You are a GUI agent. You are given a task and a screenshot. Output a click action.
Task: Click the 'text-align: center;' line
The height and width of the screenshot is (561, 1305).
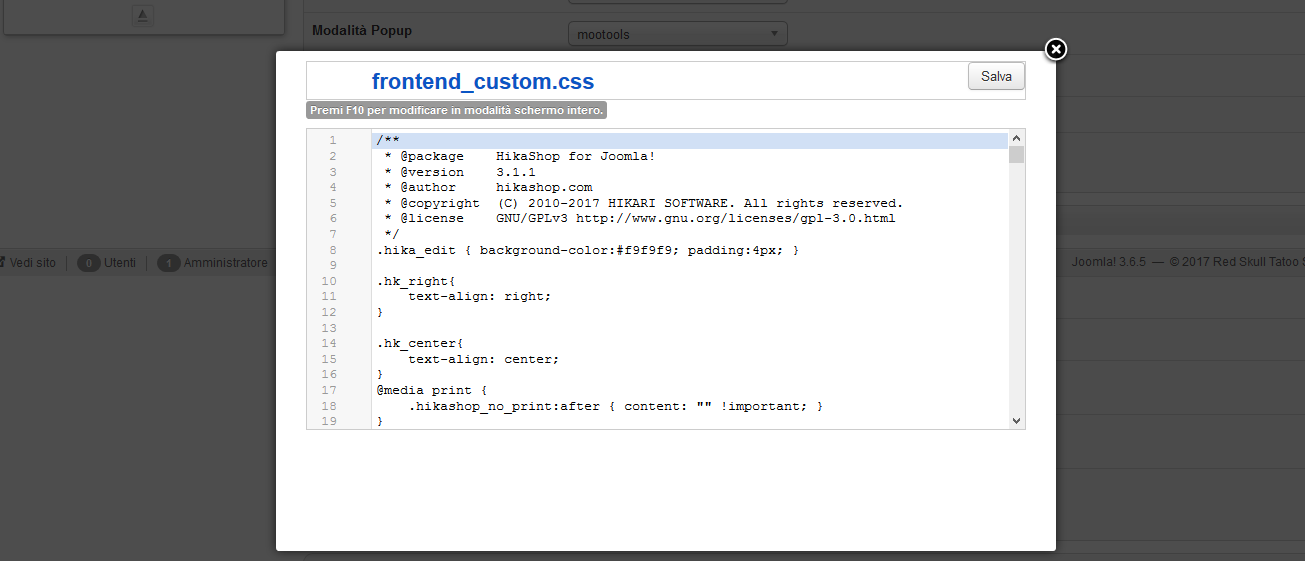(484, 359)
